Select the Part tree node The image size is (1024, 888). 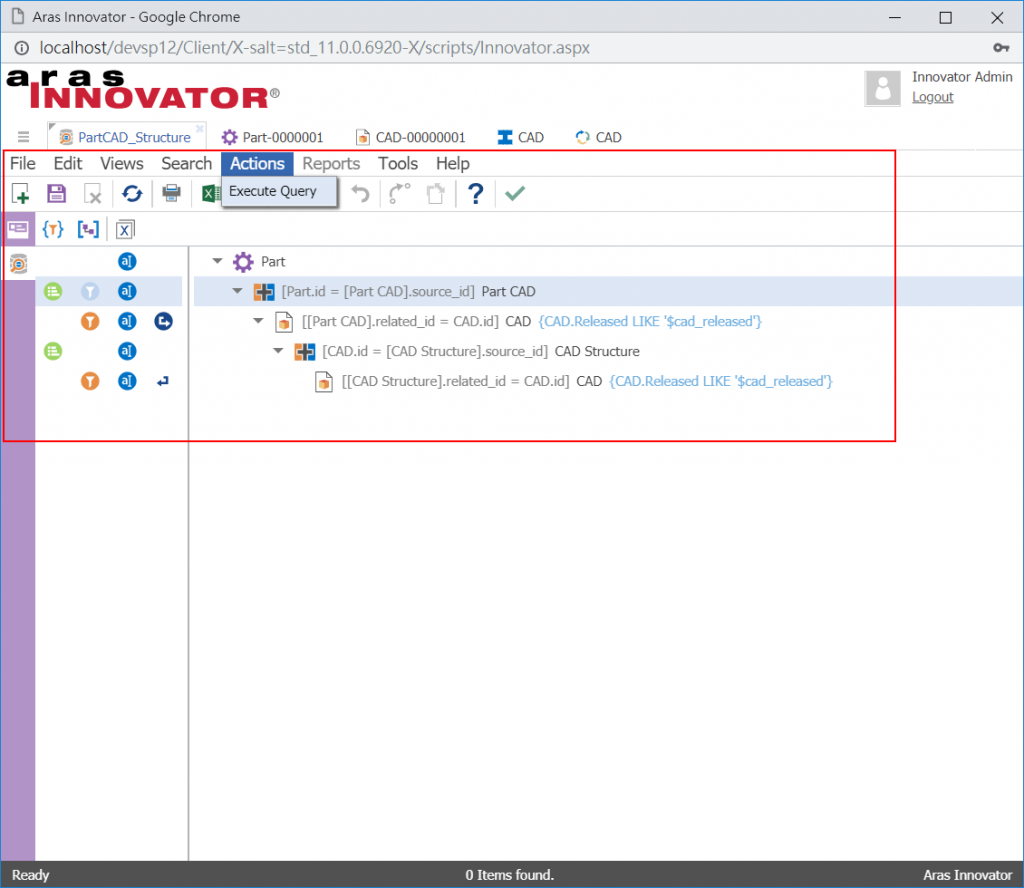click(x=273, y=261)
